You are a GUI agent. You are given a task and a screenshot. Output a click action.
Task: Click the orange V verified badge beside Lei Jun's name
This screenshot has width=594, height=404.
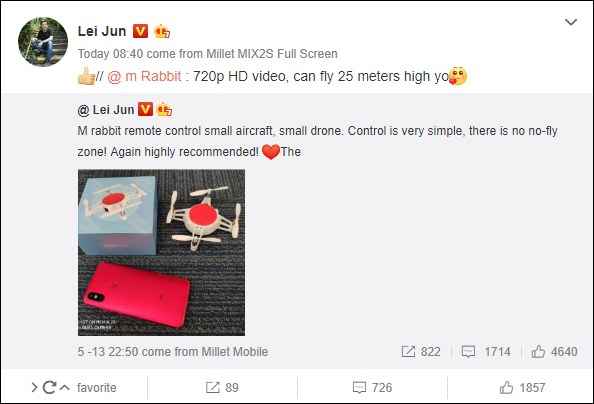tap(140, 31)
